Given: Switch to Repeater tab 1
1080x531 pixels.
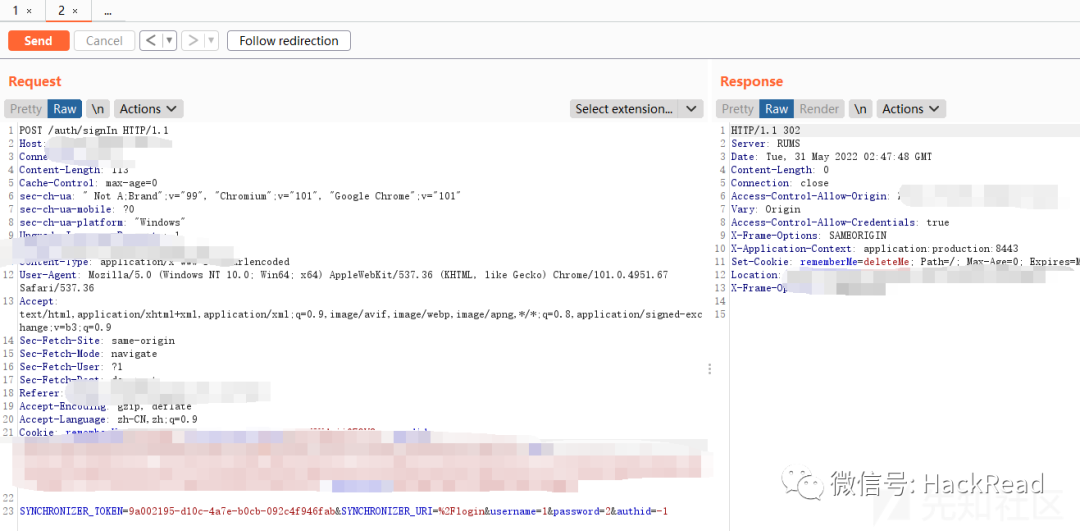Looking at the screenshot, I should click(17, 10).
